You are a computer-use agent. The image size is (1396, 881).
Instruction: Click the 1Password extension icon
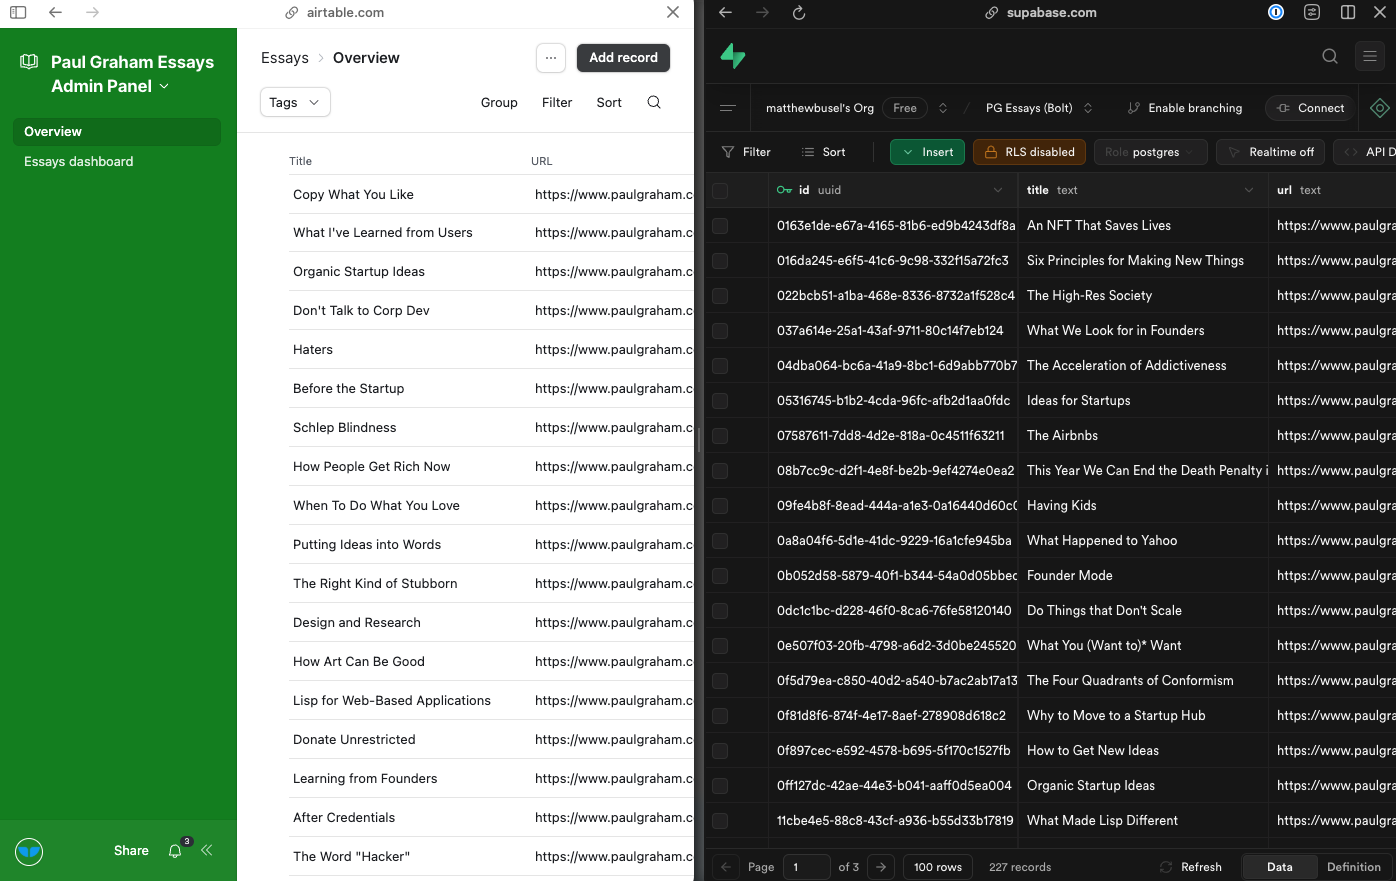coord(1276,13)
